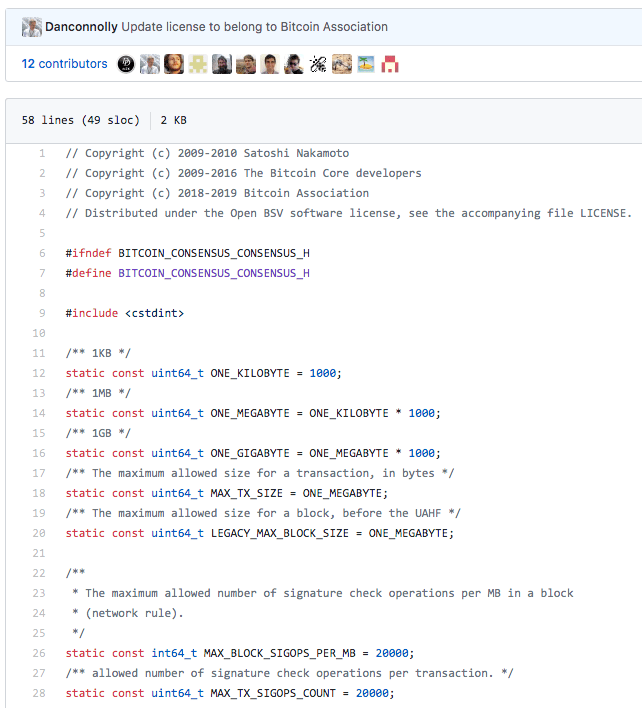642x708 pixels.
Task: Select the black-and-white insect contributor avatar
Action: 318,64
